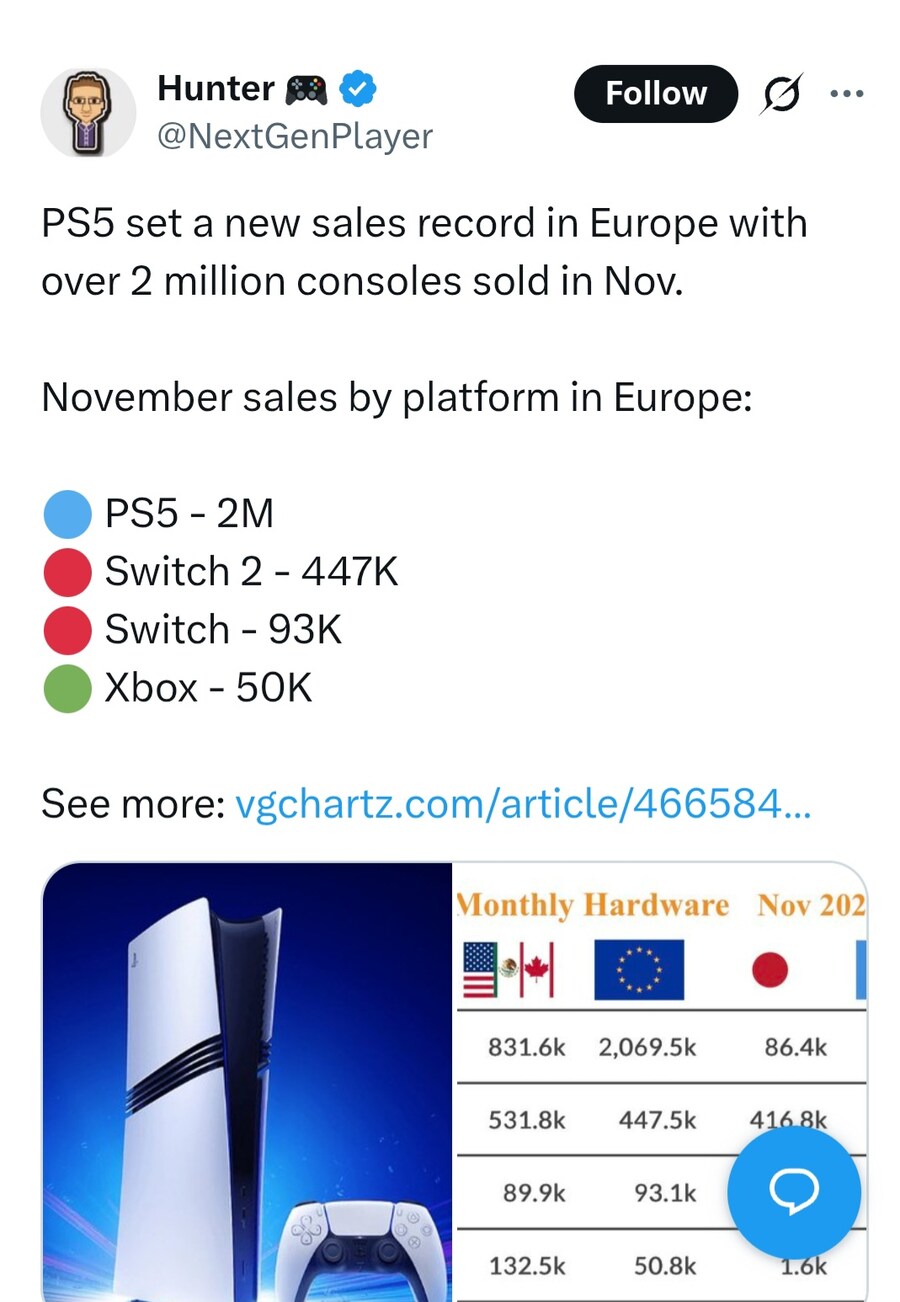Click the Monthly Hardware chart title
This screenshot has width=900, height=1302.
tap(592, 905)
